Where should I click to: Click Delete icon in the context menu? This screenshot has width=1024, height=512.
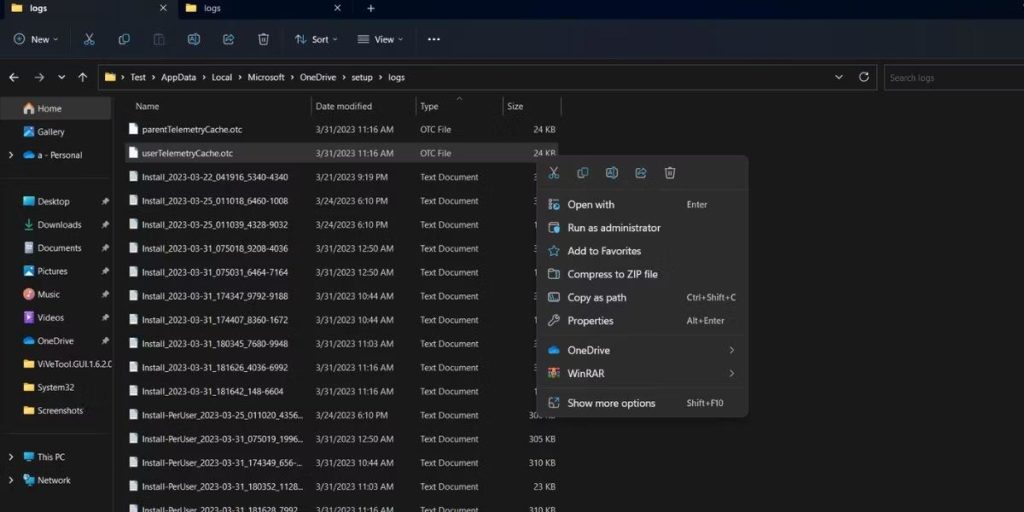click(x=670, y=173)
